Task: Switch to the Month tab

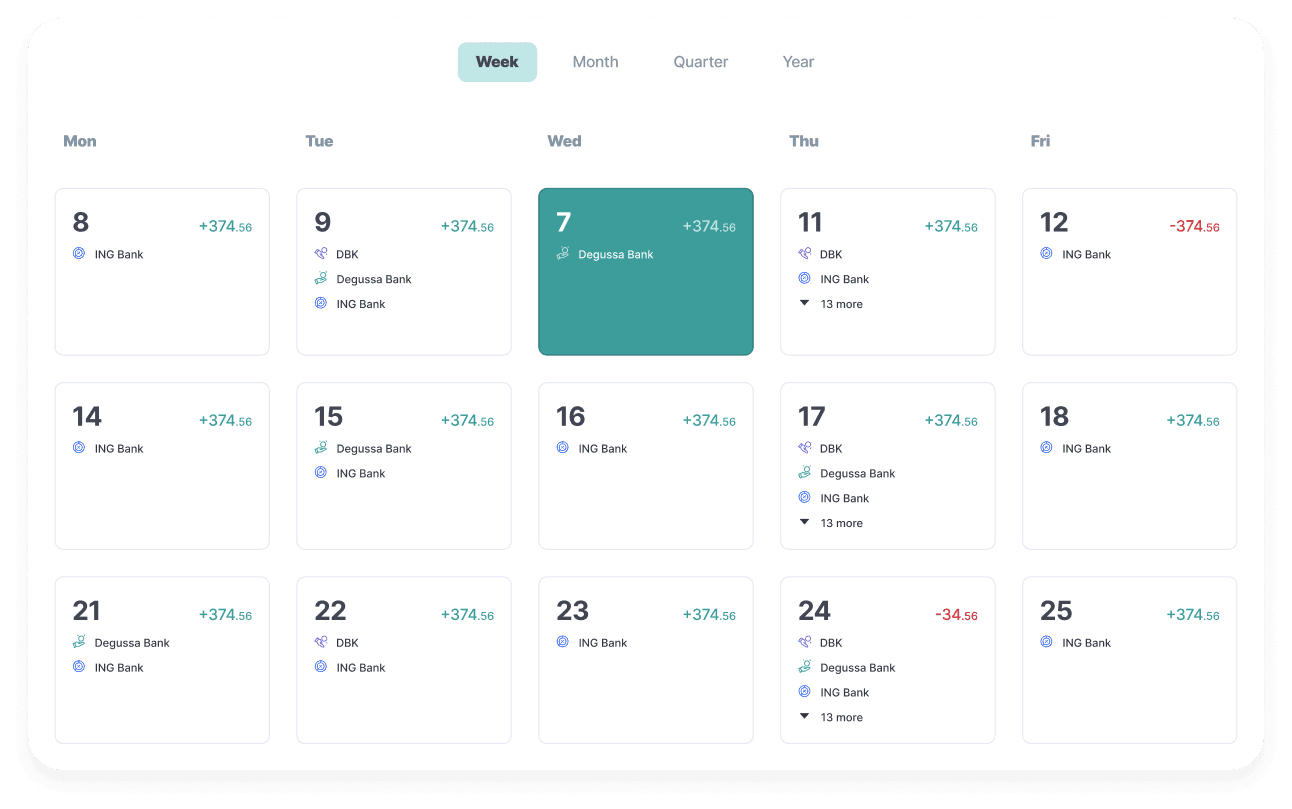Action: (x=595, y=62)
